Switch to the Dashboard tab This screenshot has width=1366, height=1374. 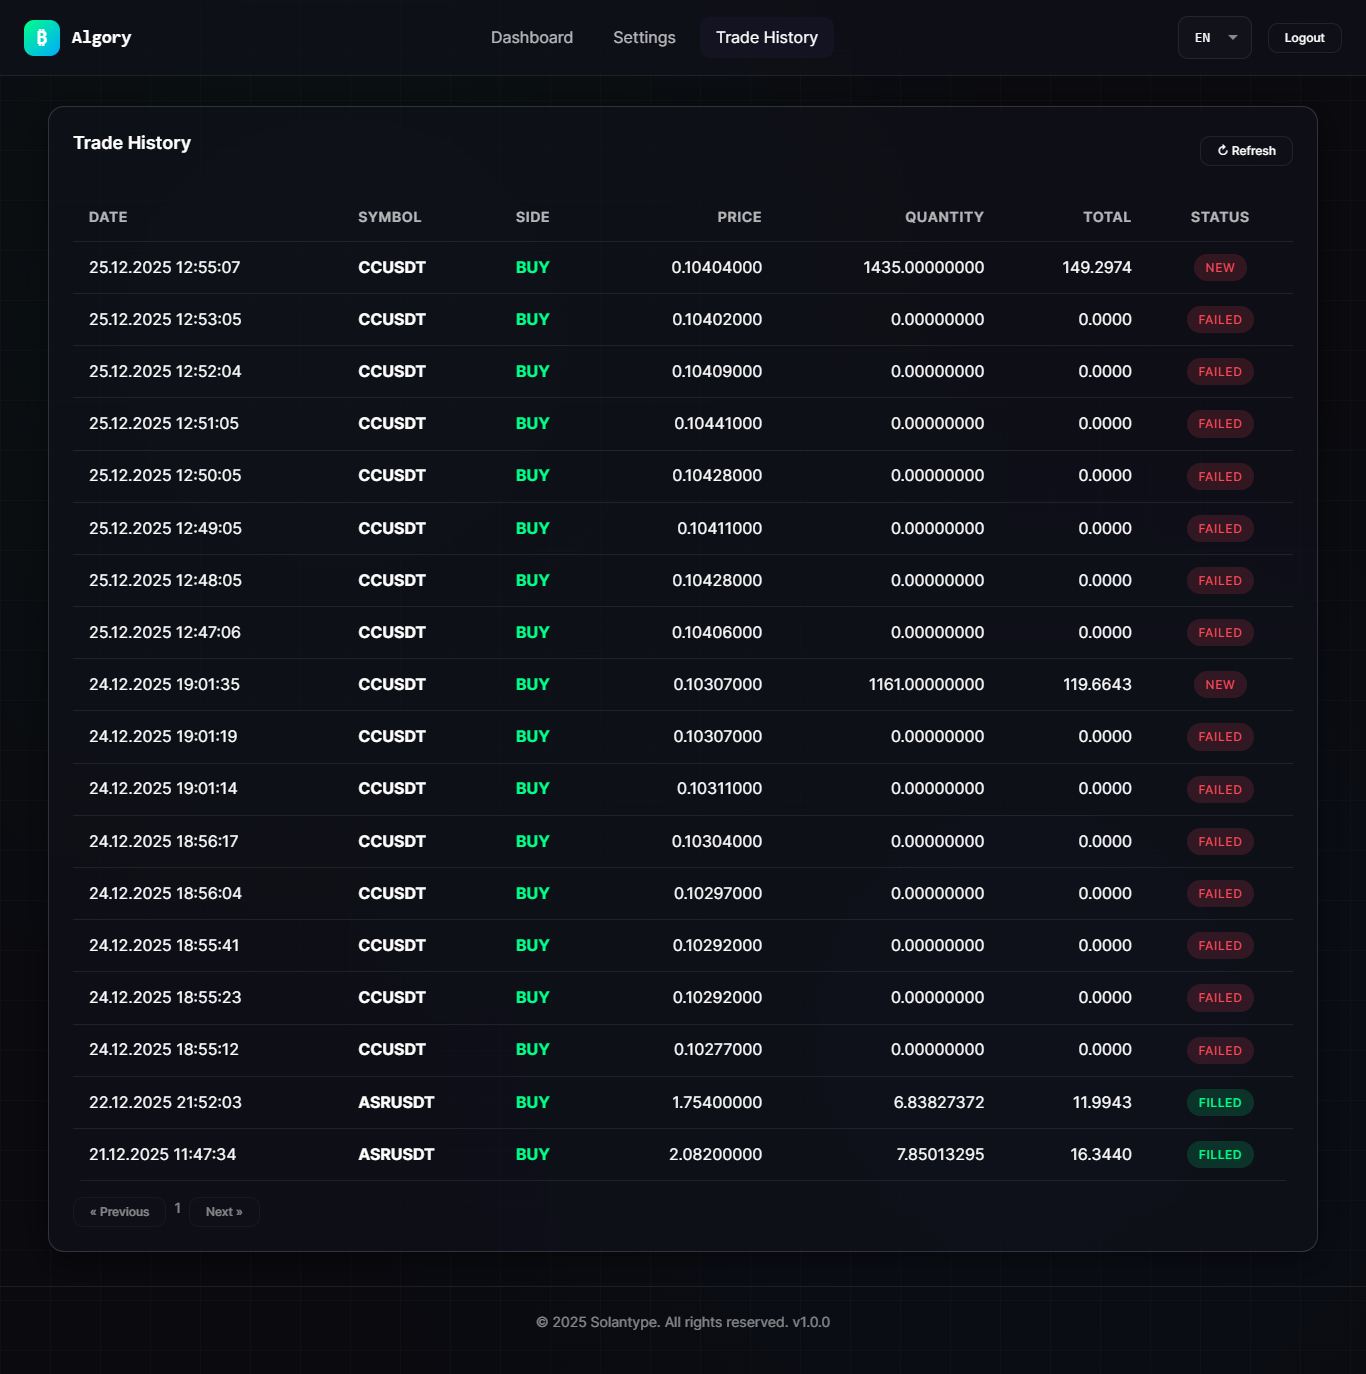coord(531,38)
